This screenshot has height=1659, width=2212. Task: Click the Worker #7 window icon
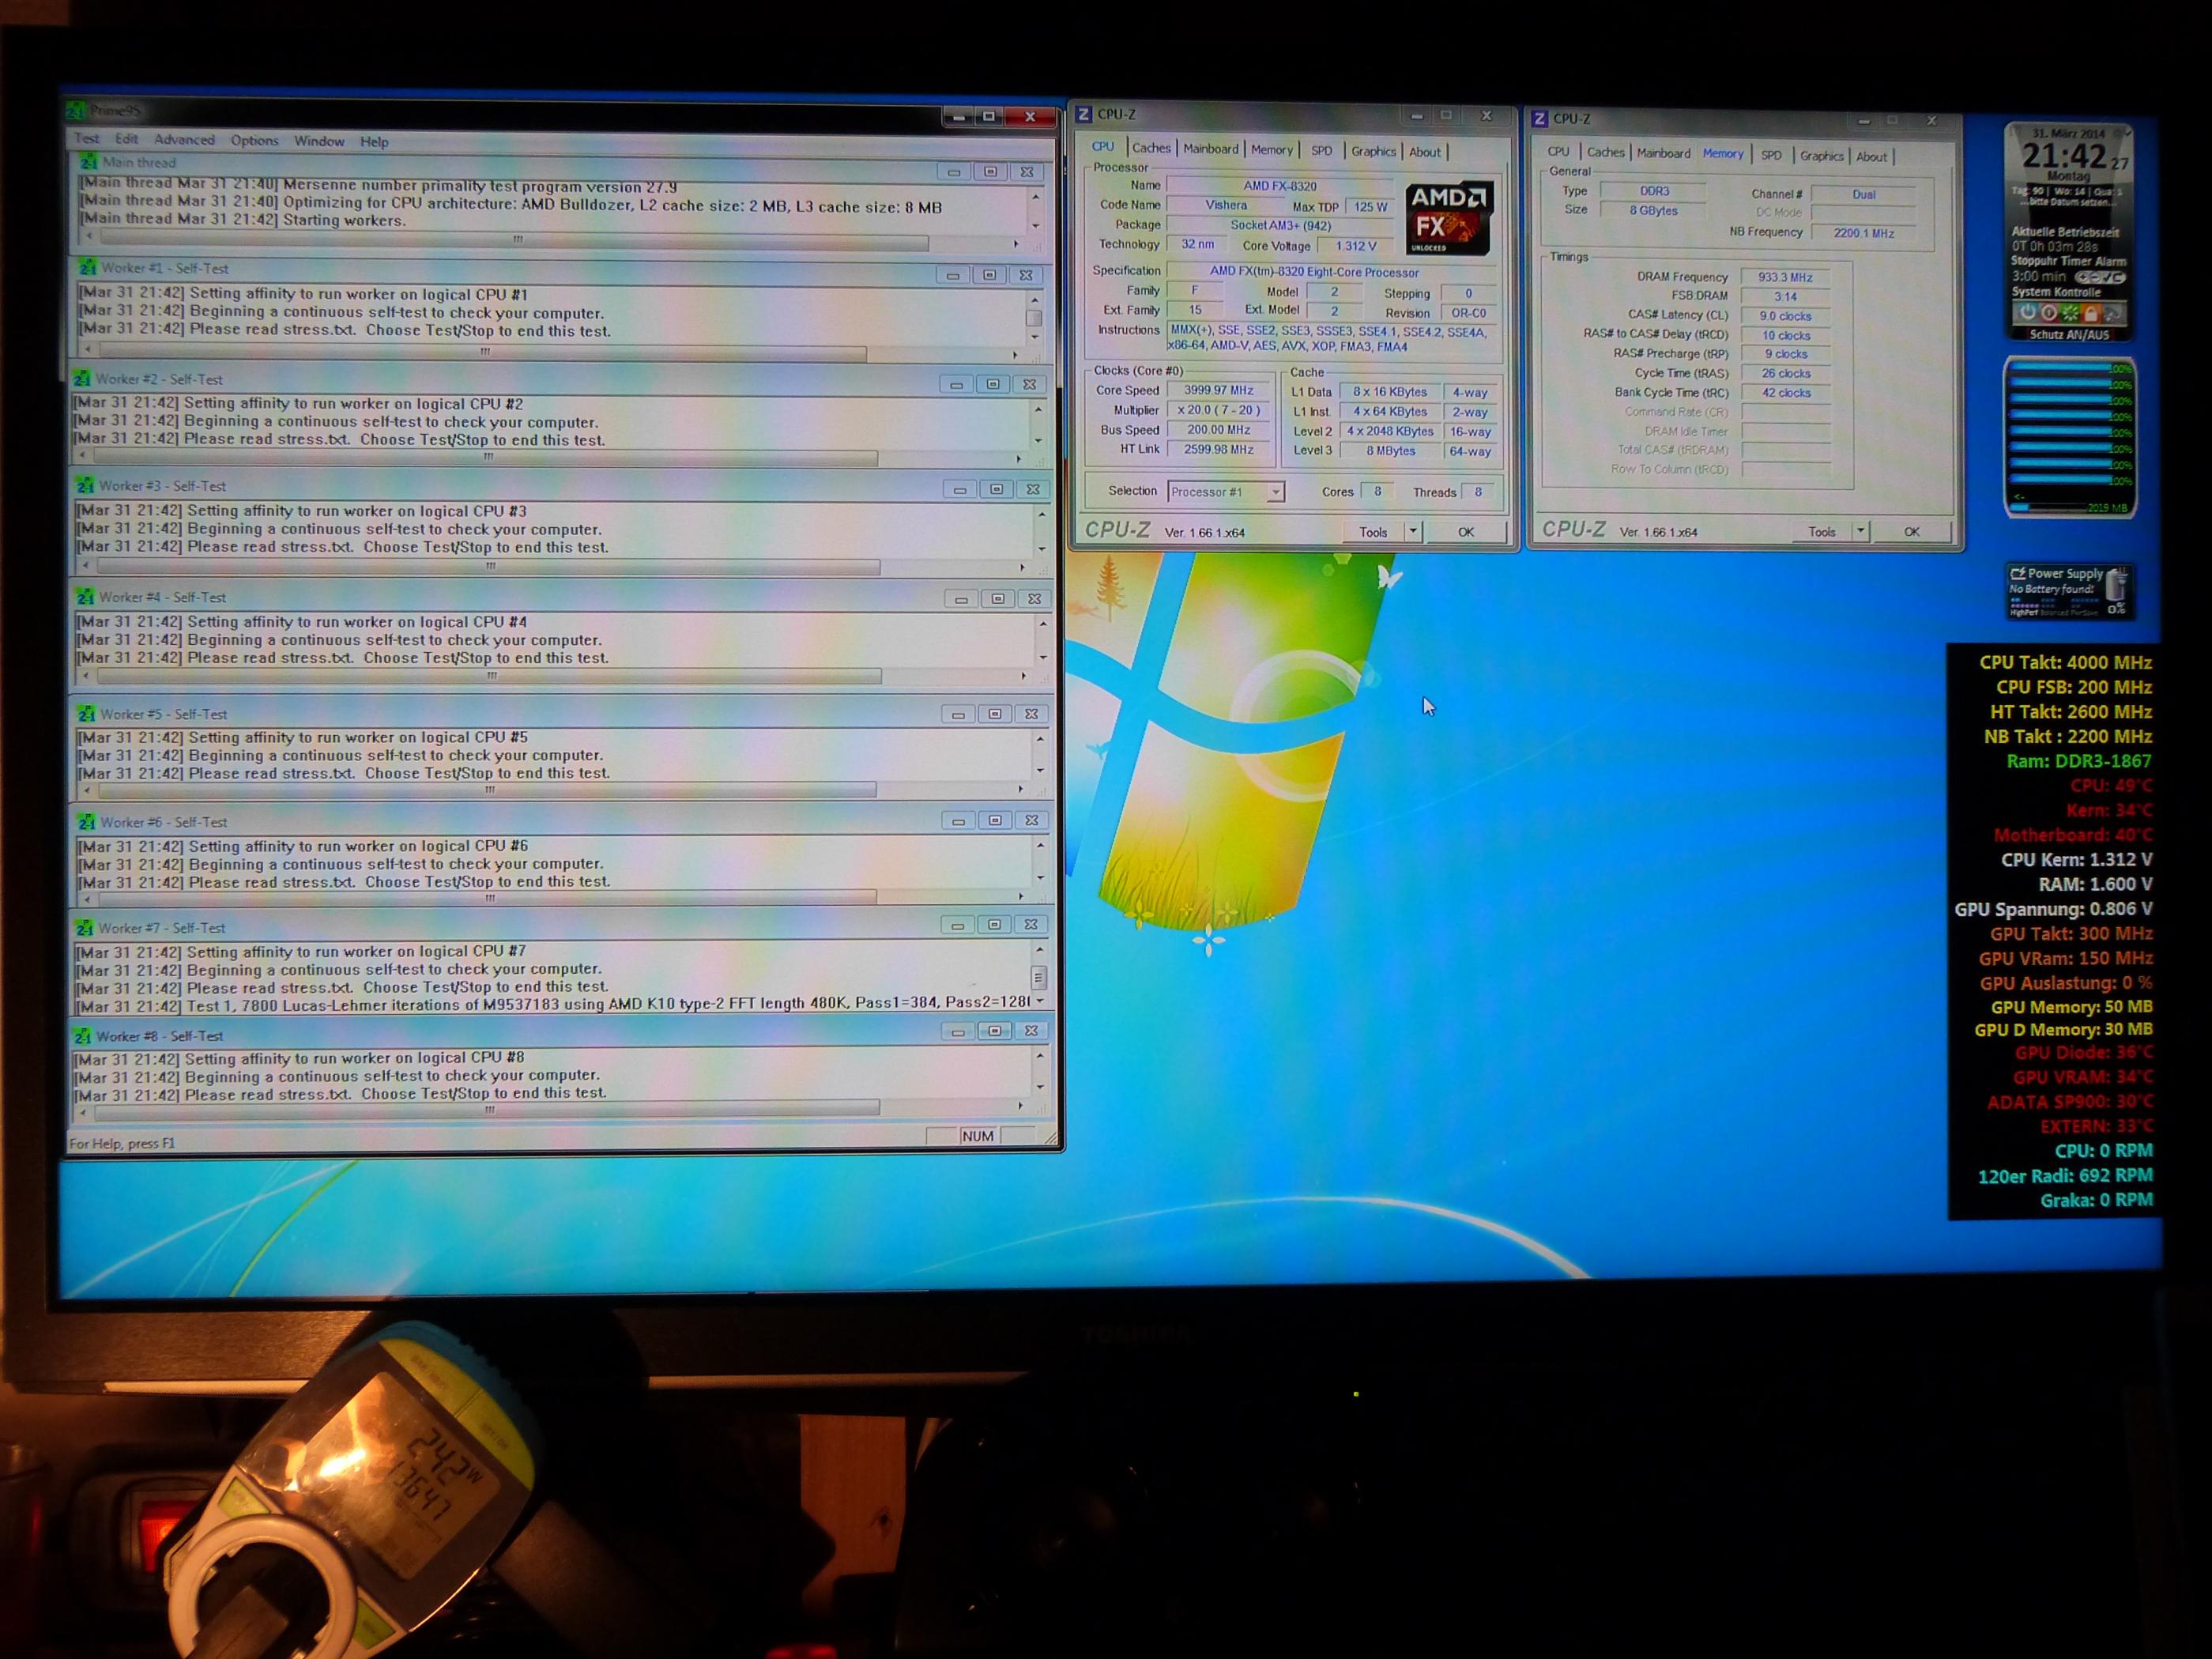click(x=85, y=928)
